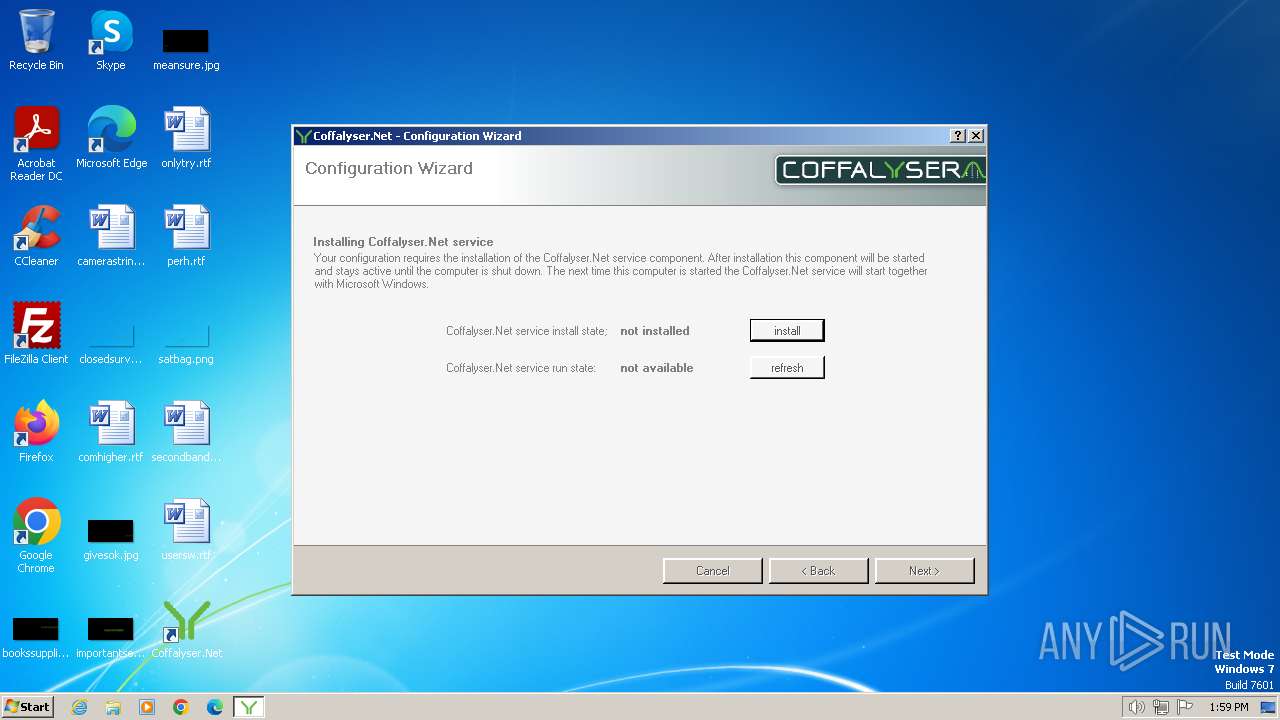Click the install button for the Coffalyser.Net service
Screen dimensions: 1280x720
(787, 330)
